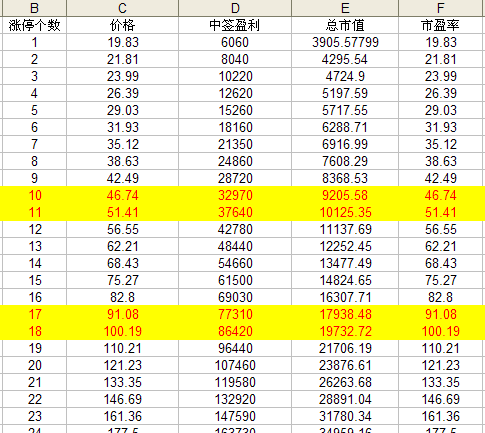Select 26.39 in the 市盈率 column
This screenshot has width=485, height=433.
click(441, 93)
